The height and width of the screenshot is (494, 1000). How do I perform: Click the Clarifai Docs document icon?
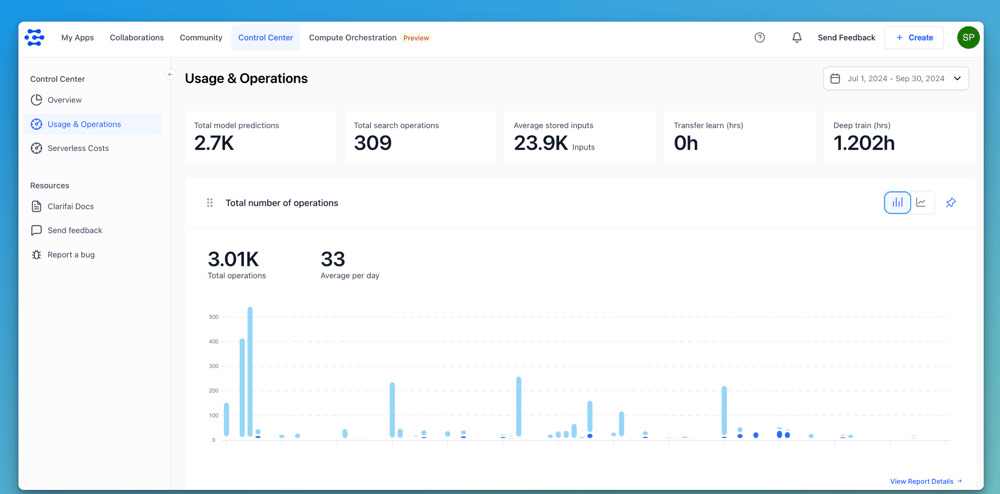click(x=37, y=207)
